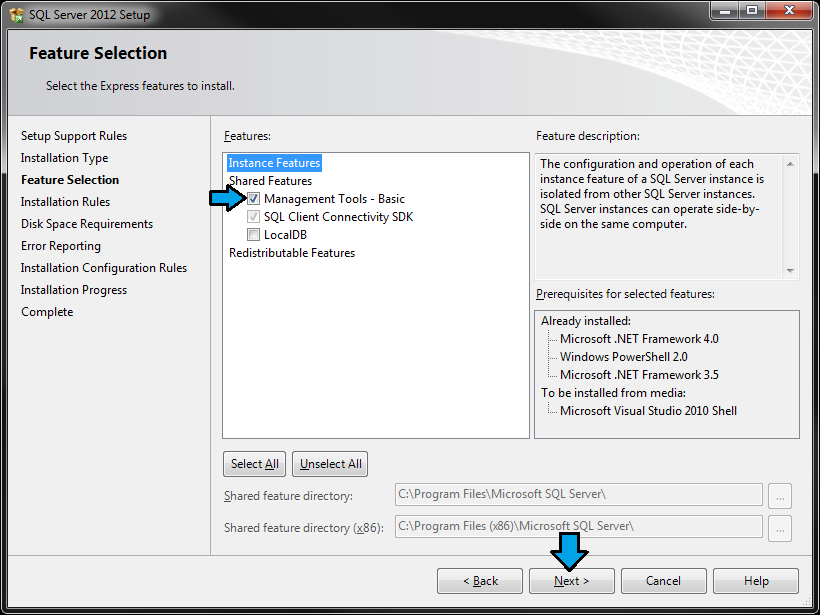Click Microsoft Visual Studio 2010 Shell entry
Screen dimensions: 820x615
[648, 411]
